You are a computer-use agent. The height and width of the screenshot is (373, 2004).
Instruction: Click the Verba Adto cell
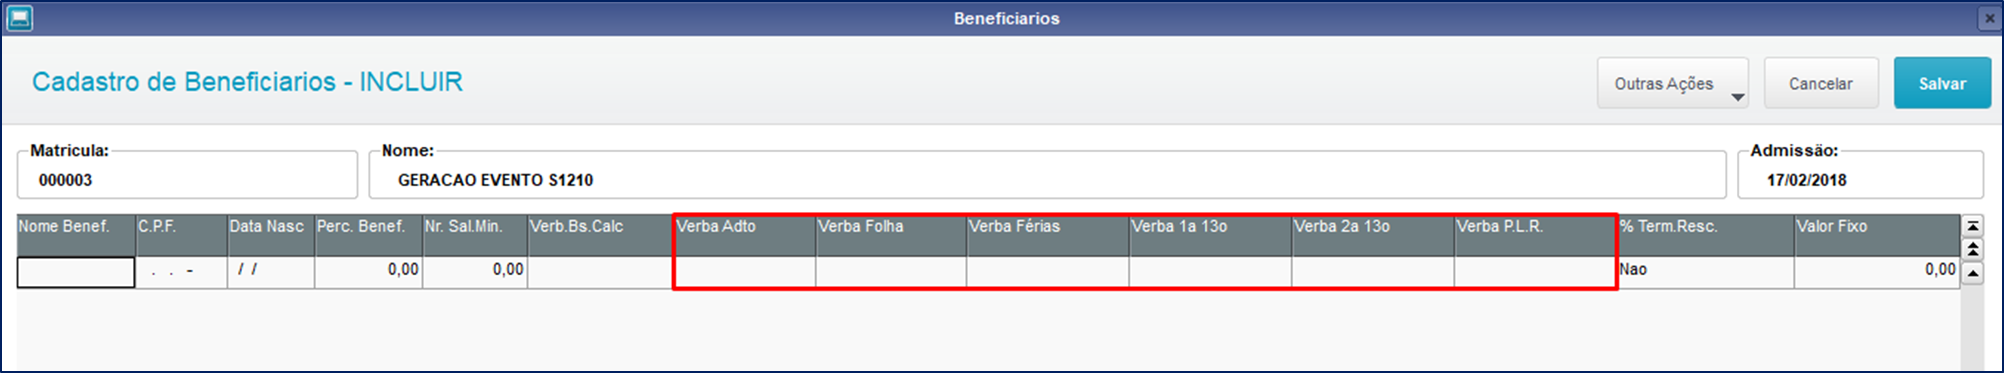pyautogui.click(x=745, y=272)
